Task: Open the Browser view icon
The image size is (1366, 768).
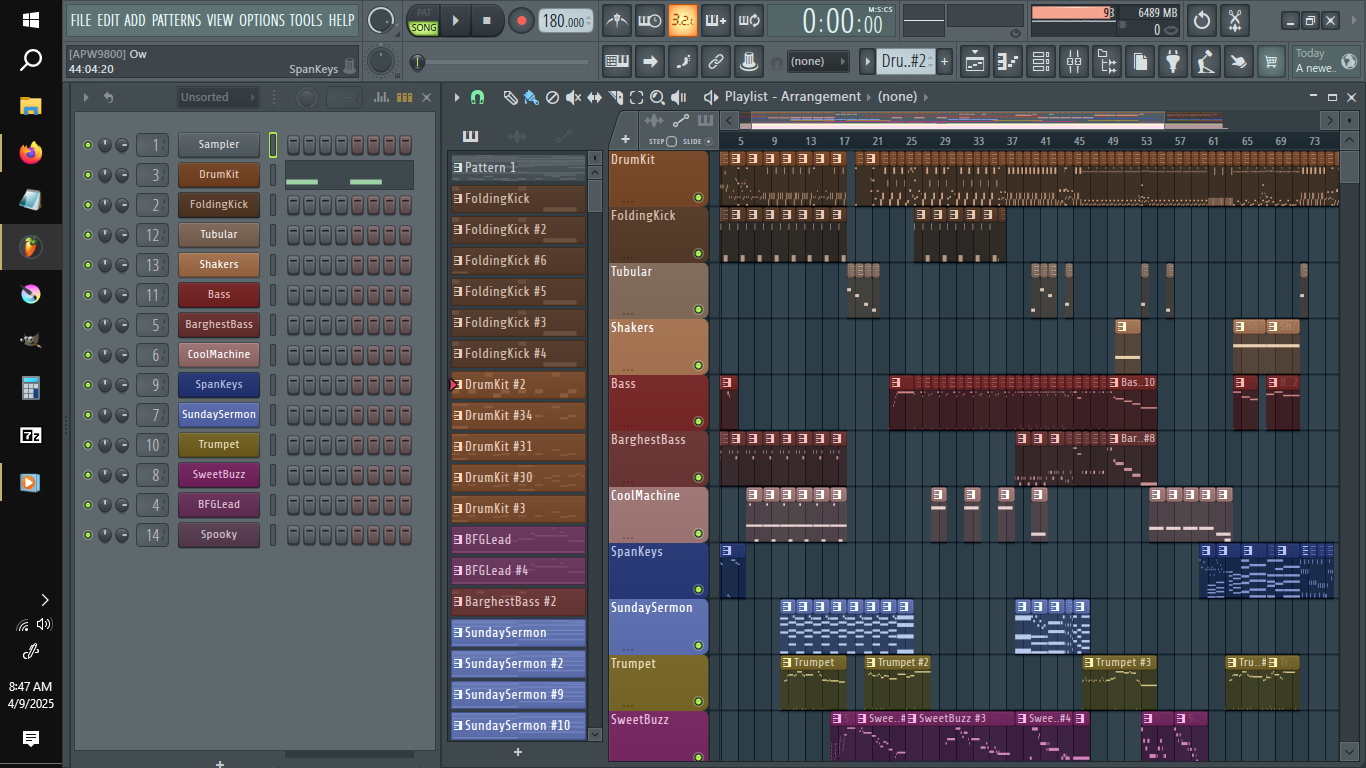Action: (x=1106, y=62)
